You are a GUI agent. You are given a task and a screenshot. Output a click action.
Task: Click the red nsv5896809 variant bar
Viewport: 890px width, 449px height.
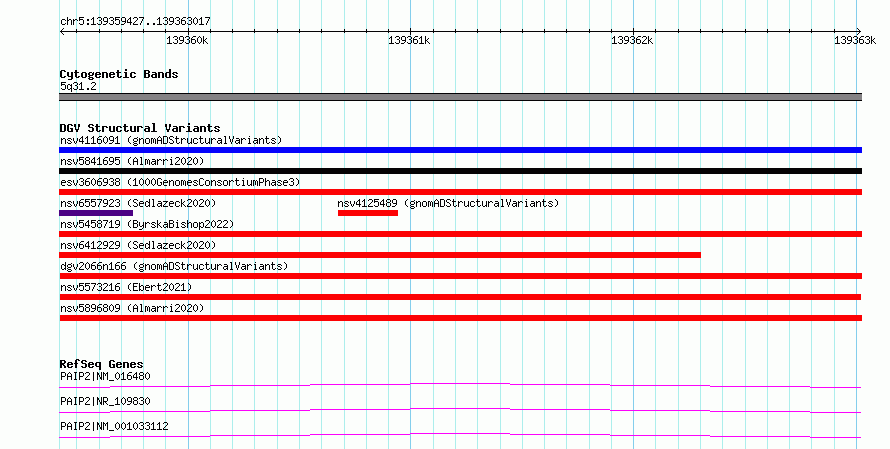pos(460,318)
